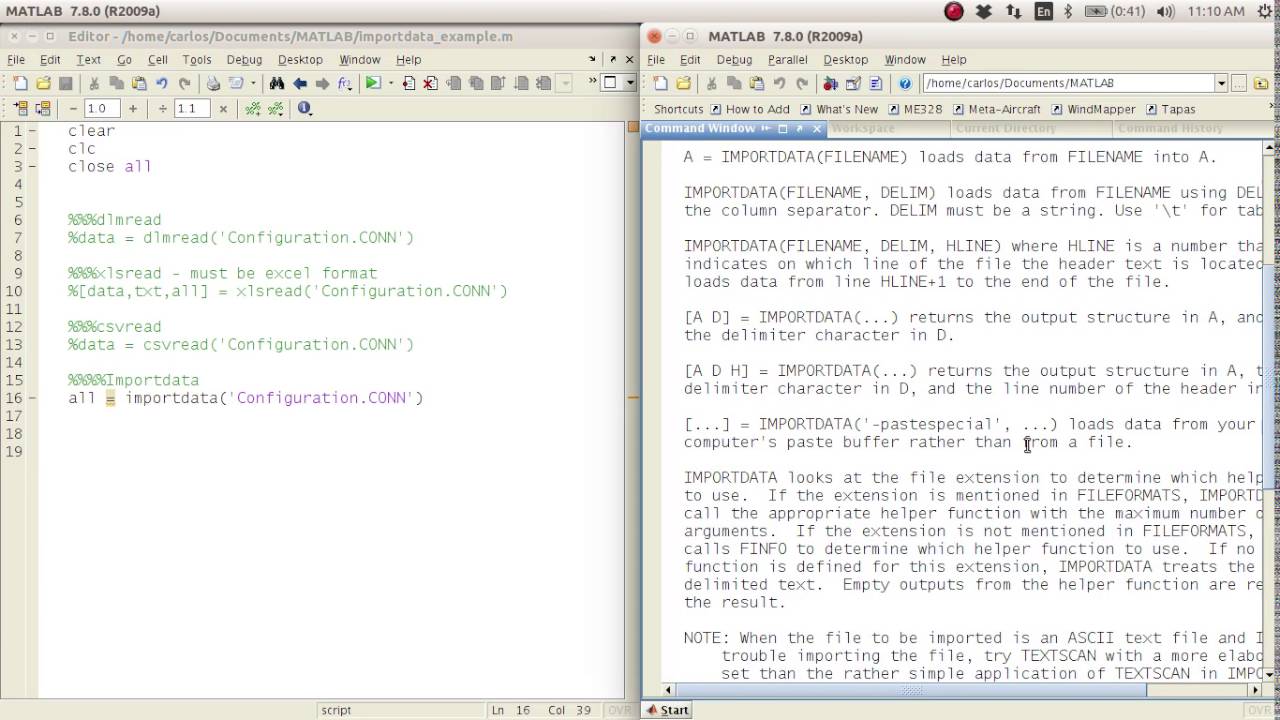Open Cell menu in Editor

click(x=157, y=60)
